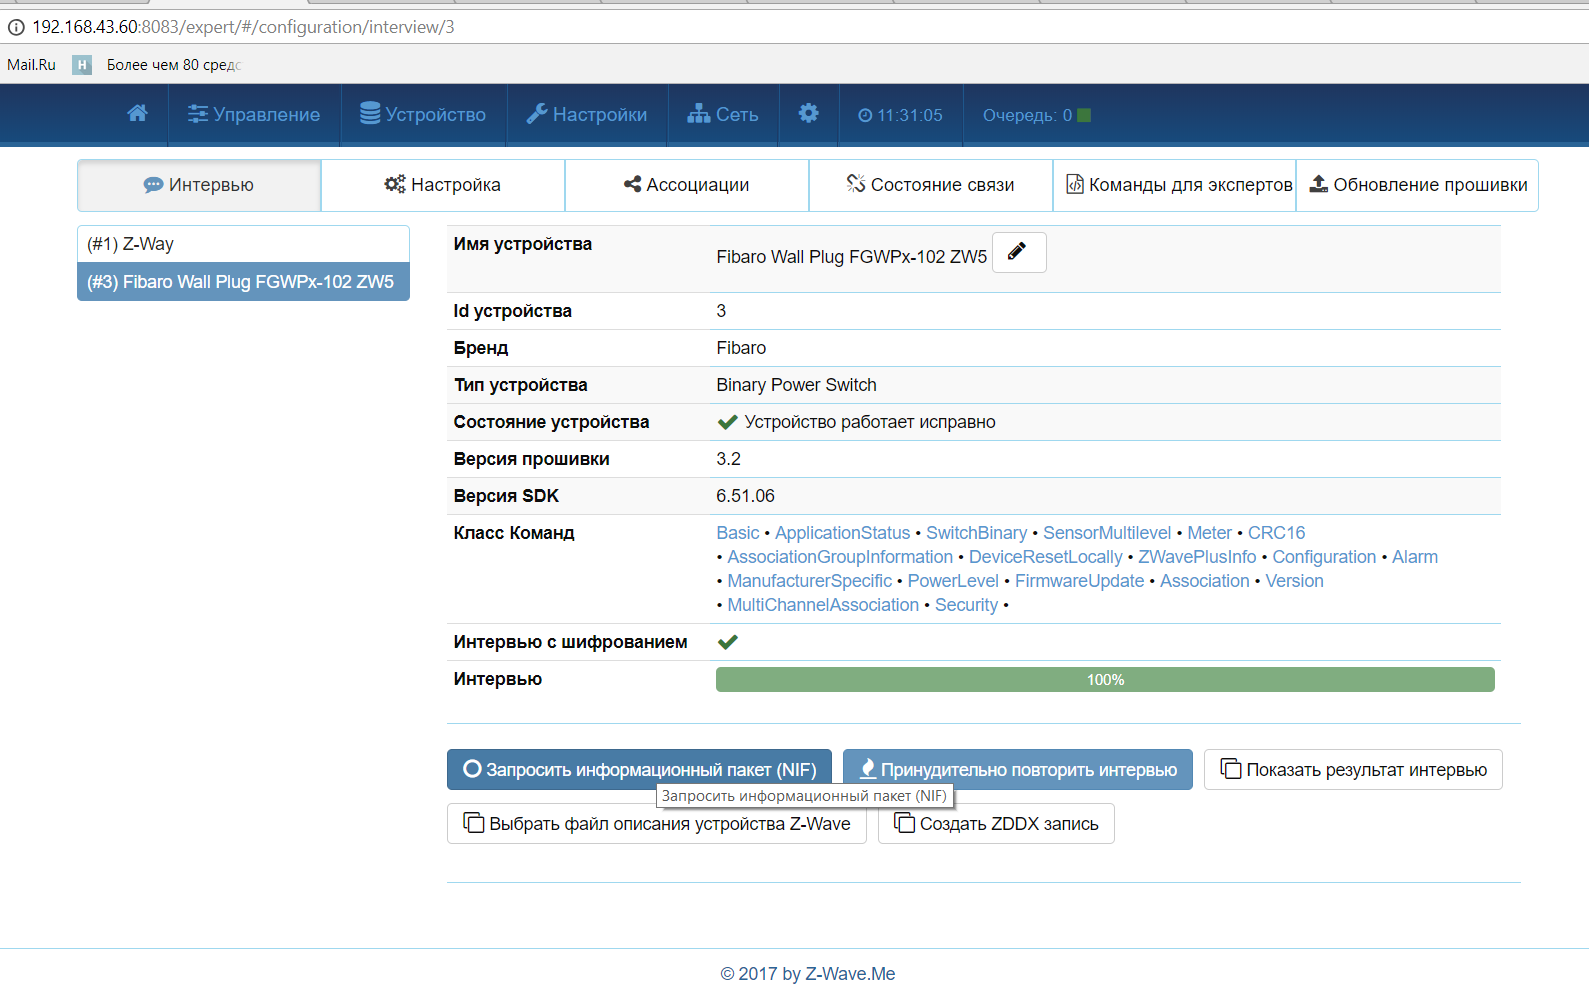Open the Configuration command class link
Image resolution: width=1589 pixels, height=994 pixels.
[x=1324, y=557]
